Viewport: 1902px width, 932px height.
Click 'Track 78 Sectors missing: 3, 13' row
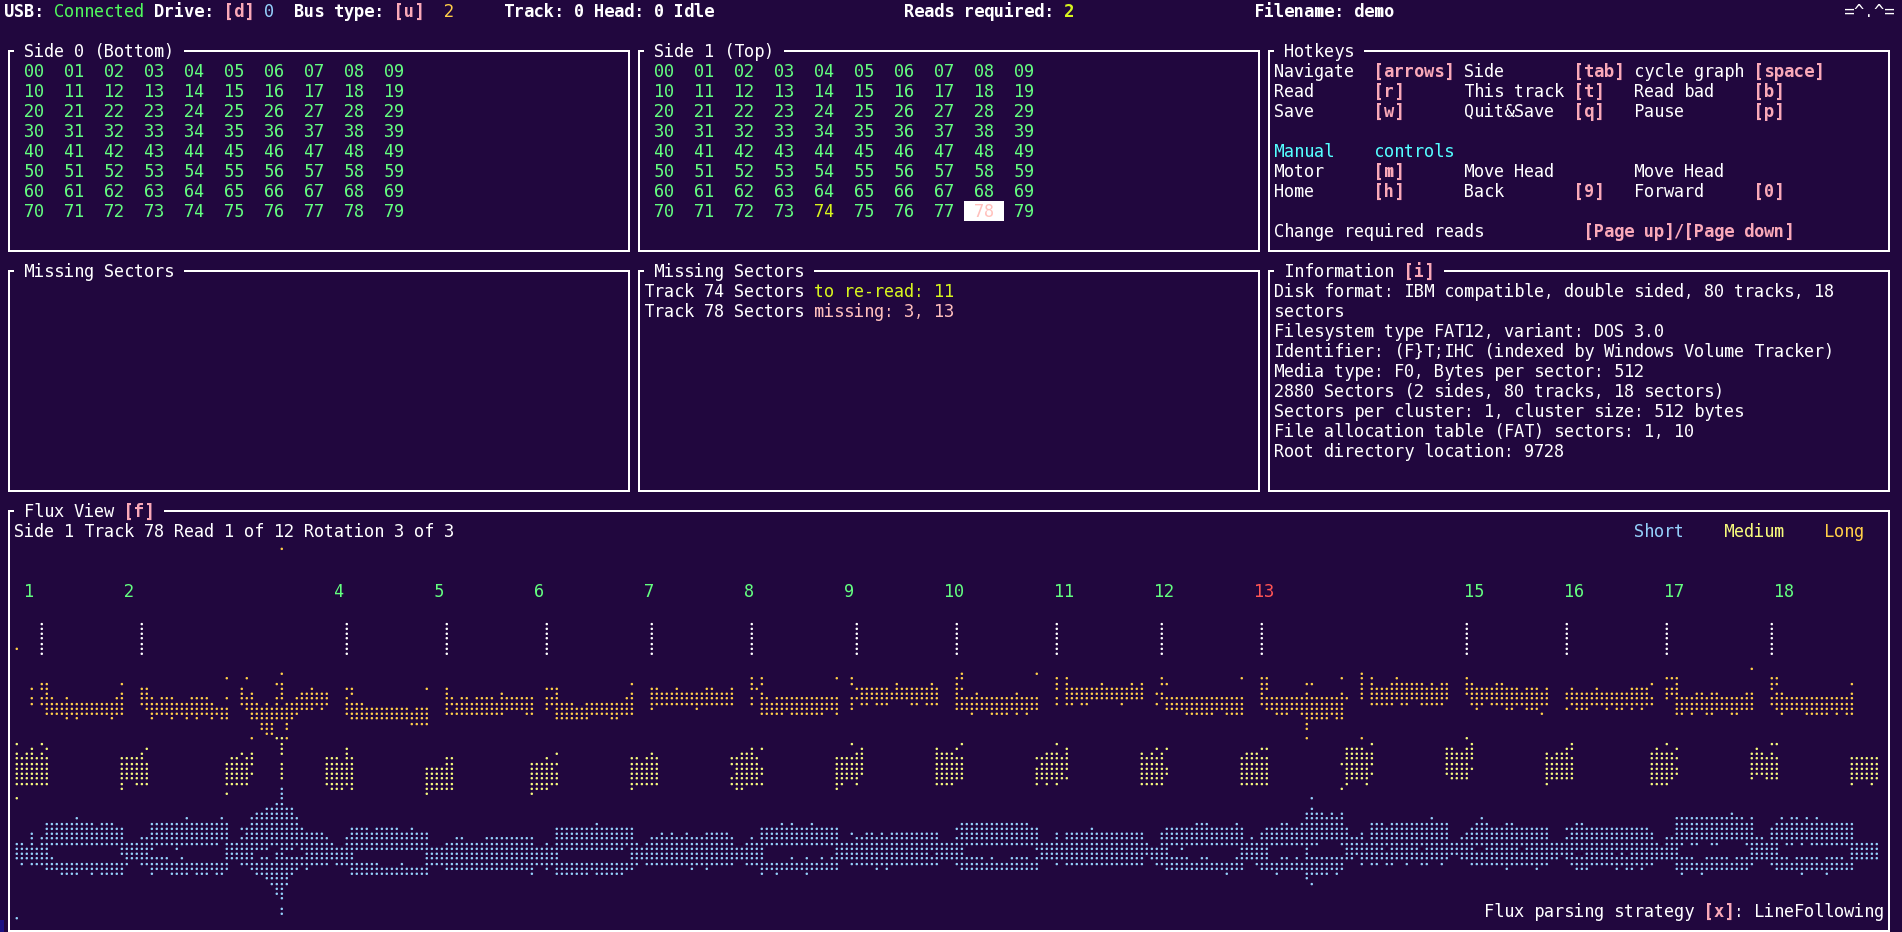[x=799, y=311]
